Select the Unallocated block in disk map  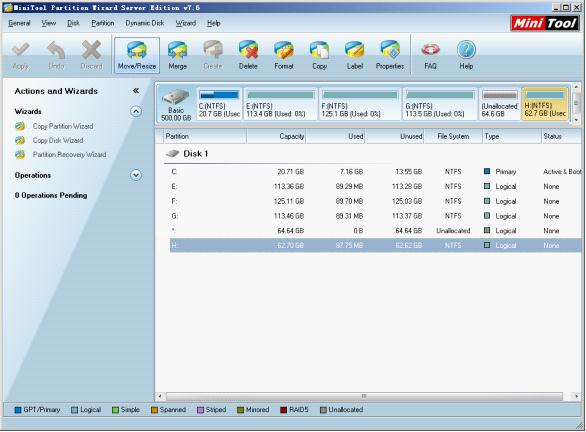499,104
